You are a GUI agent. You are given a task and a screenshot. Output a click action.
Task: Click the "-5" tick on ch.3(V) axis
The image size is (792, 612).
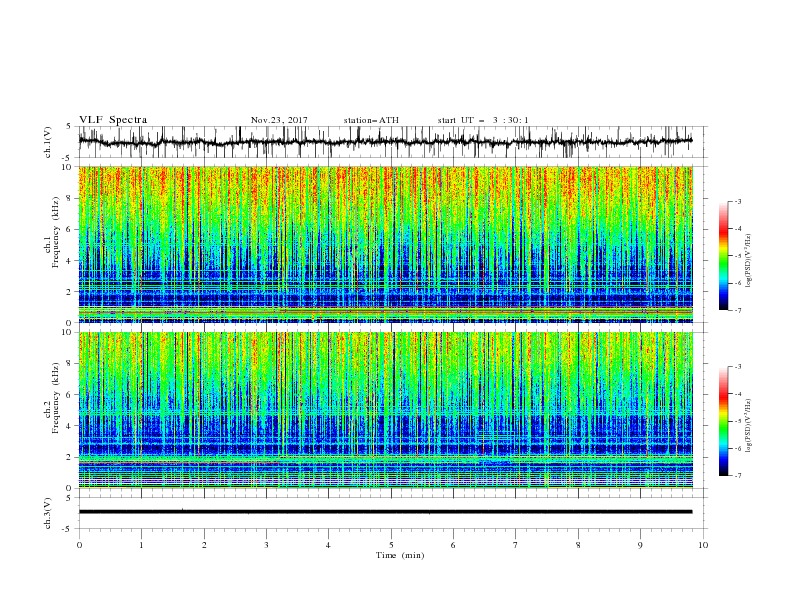coord(68,529)
